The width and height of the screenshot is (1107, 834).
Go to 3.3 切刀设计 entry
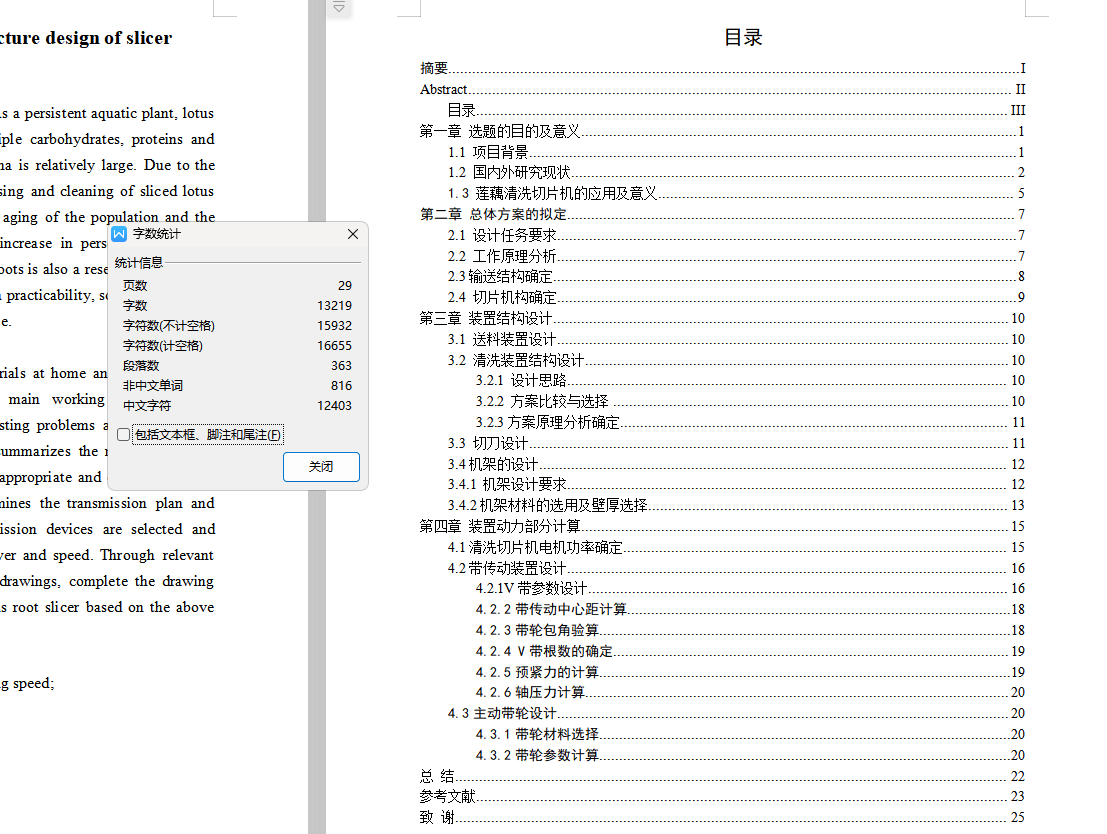coord(736,443)
